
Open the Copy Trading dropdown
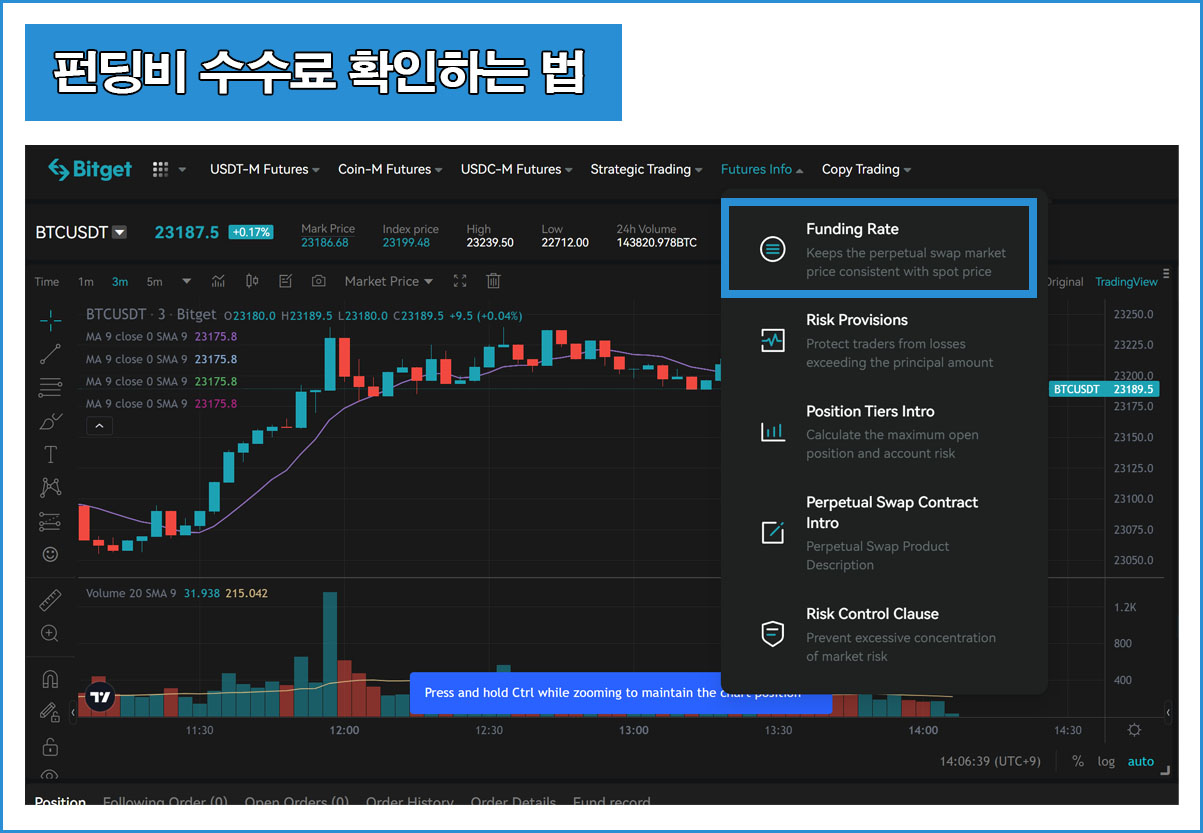tap(867, 170)
